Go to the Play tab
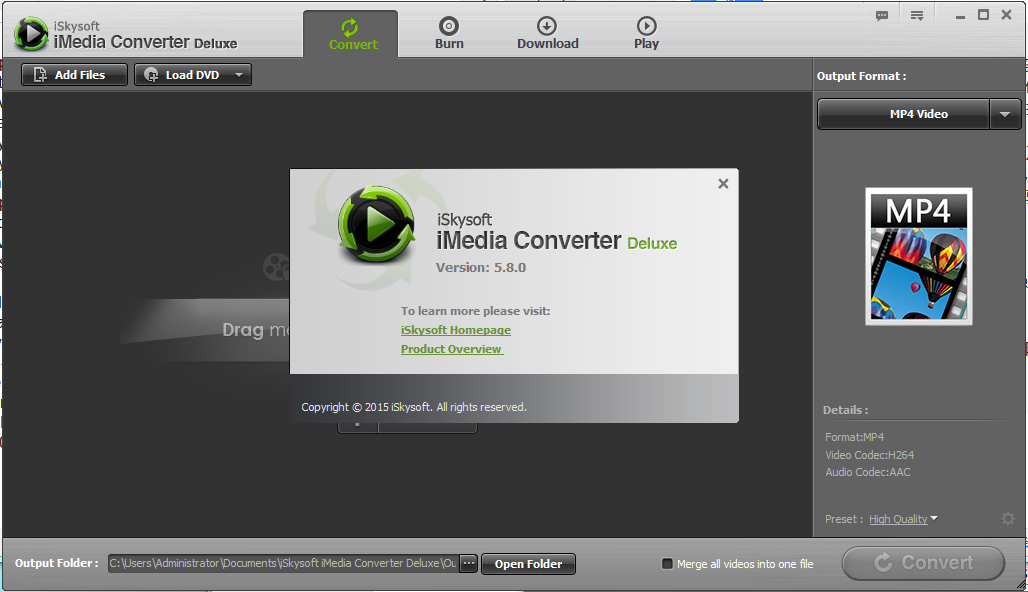1028x592 pixels. (646, 33)
